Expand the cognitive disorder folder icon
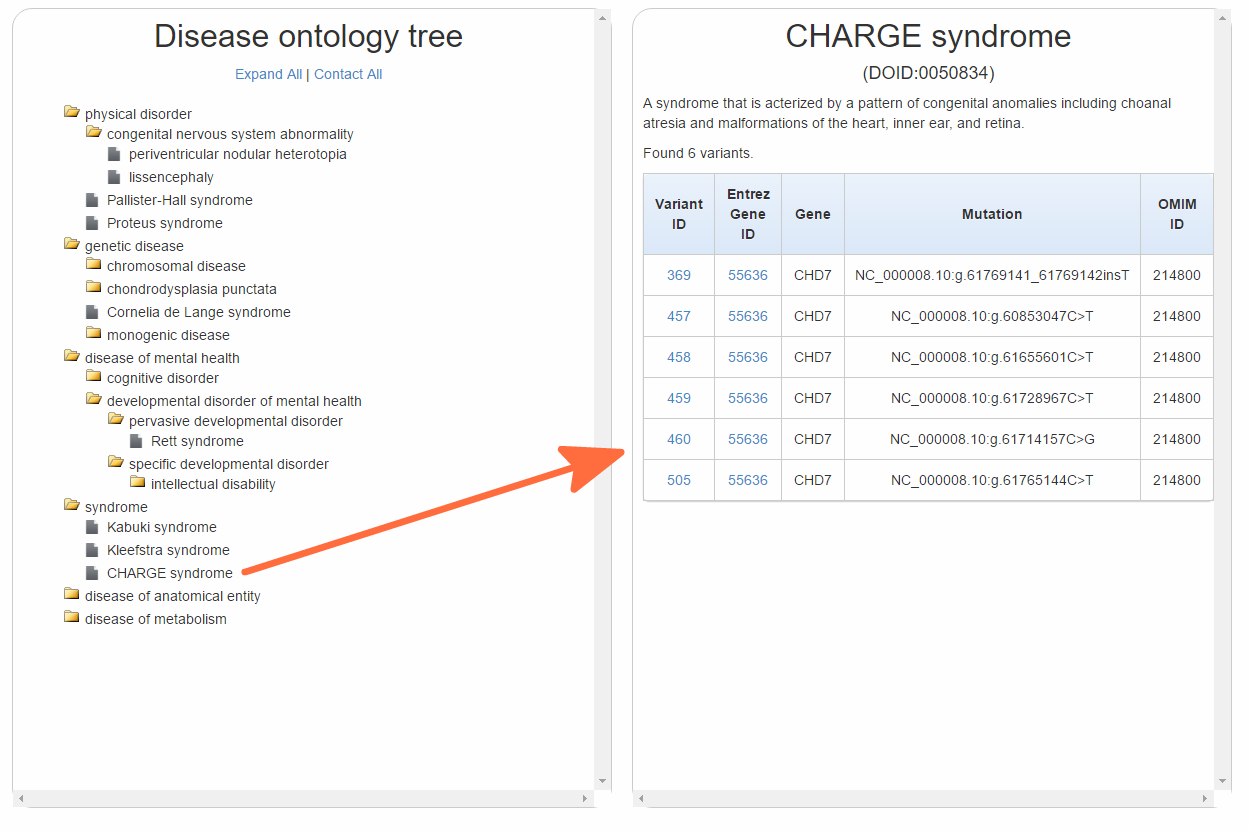1249x831 pixels. coord(93,377)
